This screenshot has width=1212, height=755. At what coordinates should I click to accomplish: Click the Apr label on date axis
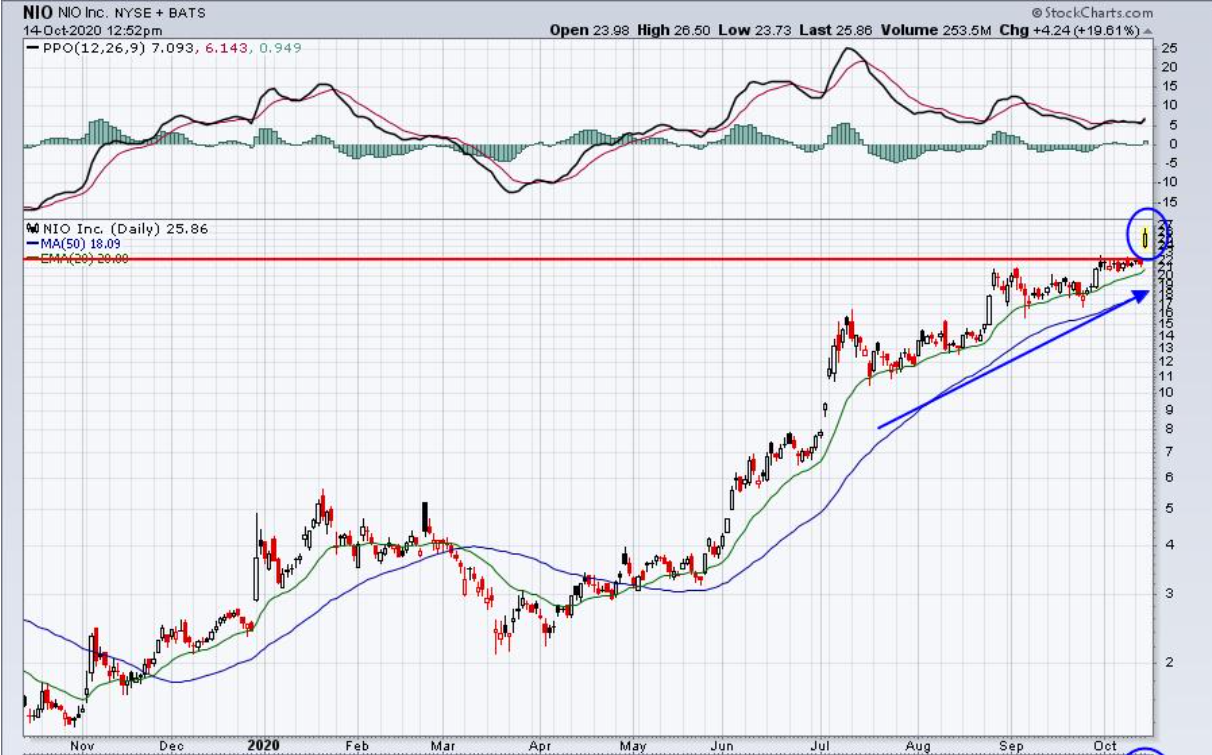(542, 746)
